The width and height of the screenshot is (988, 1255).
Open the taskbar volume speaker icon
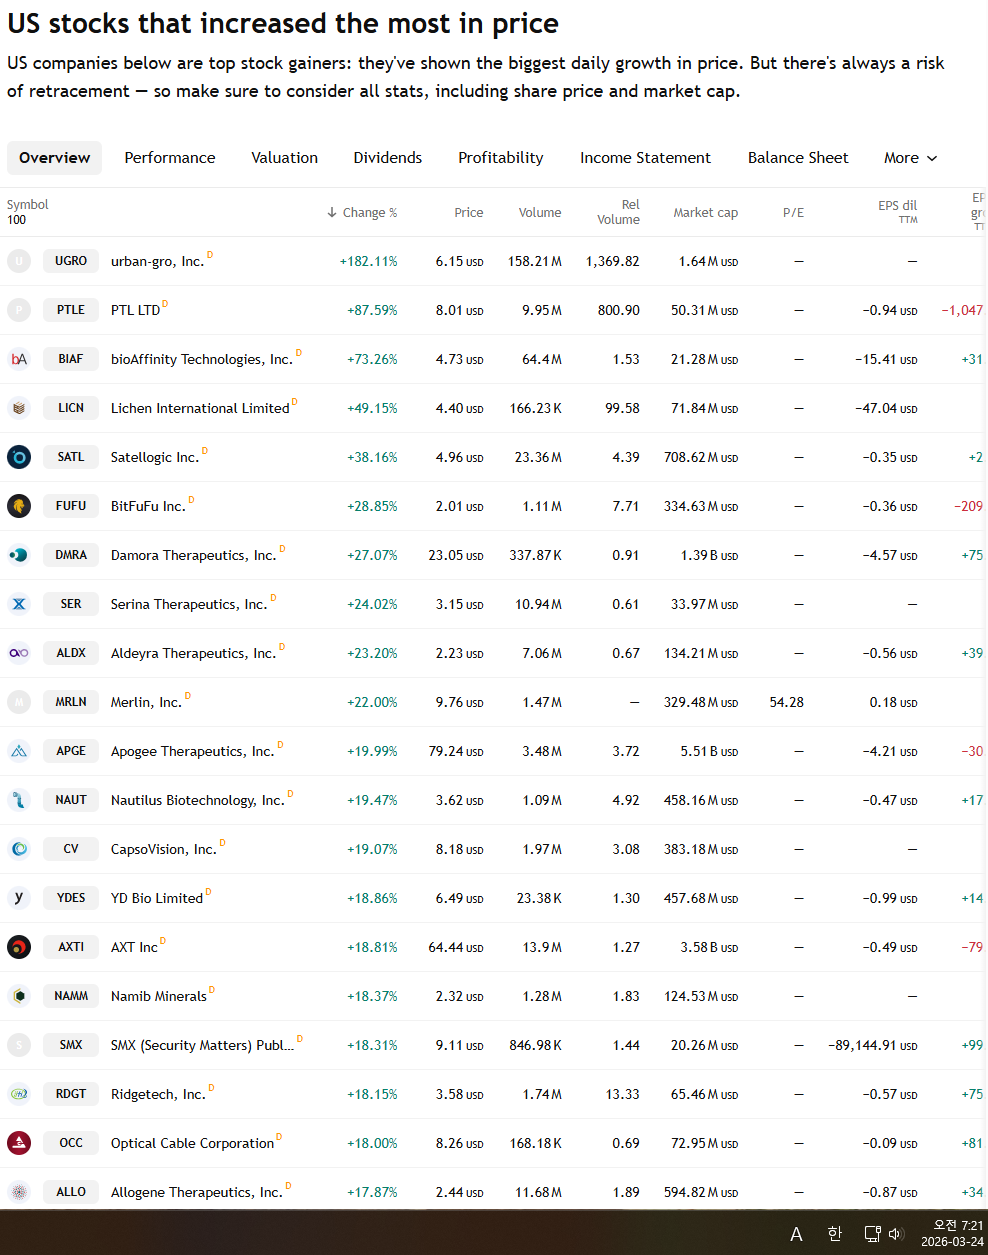(x=896, y=1234)
